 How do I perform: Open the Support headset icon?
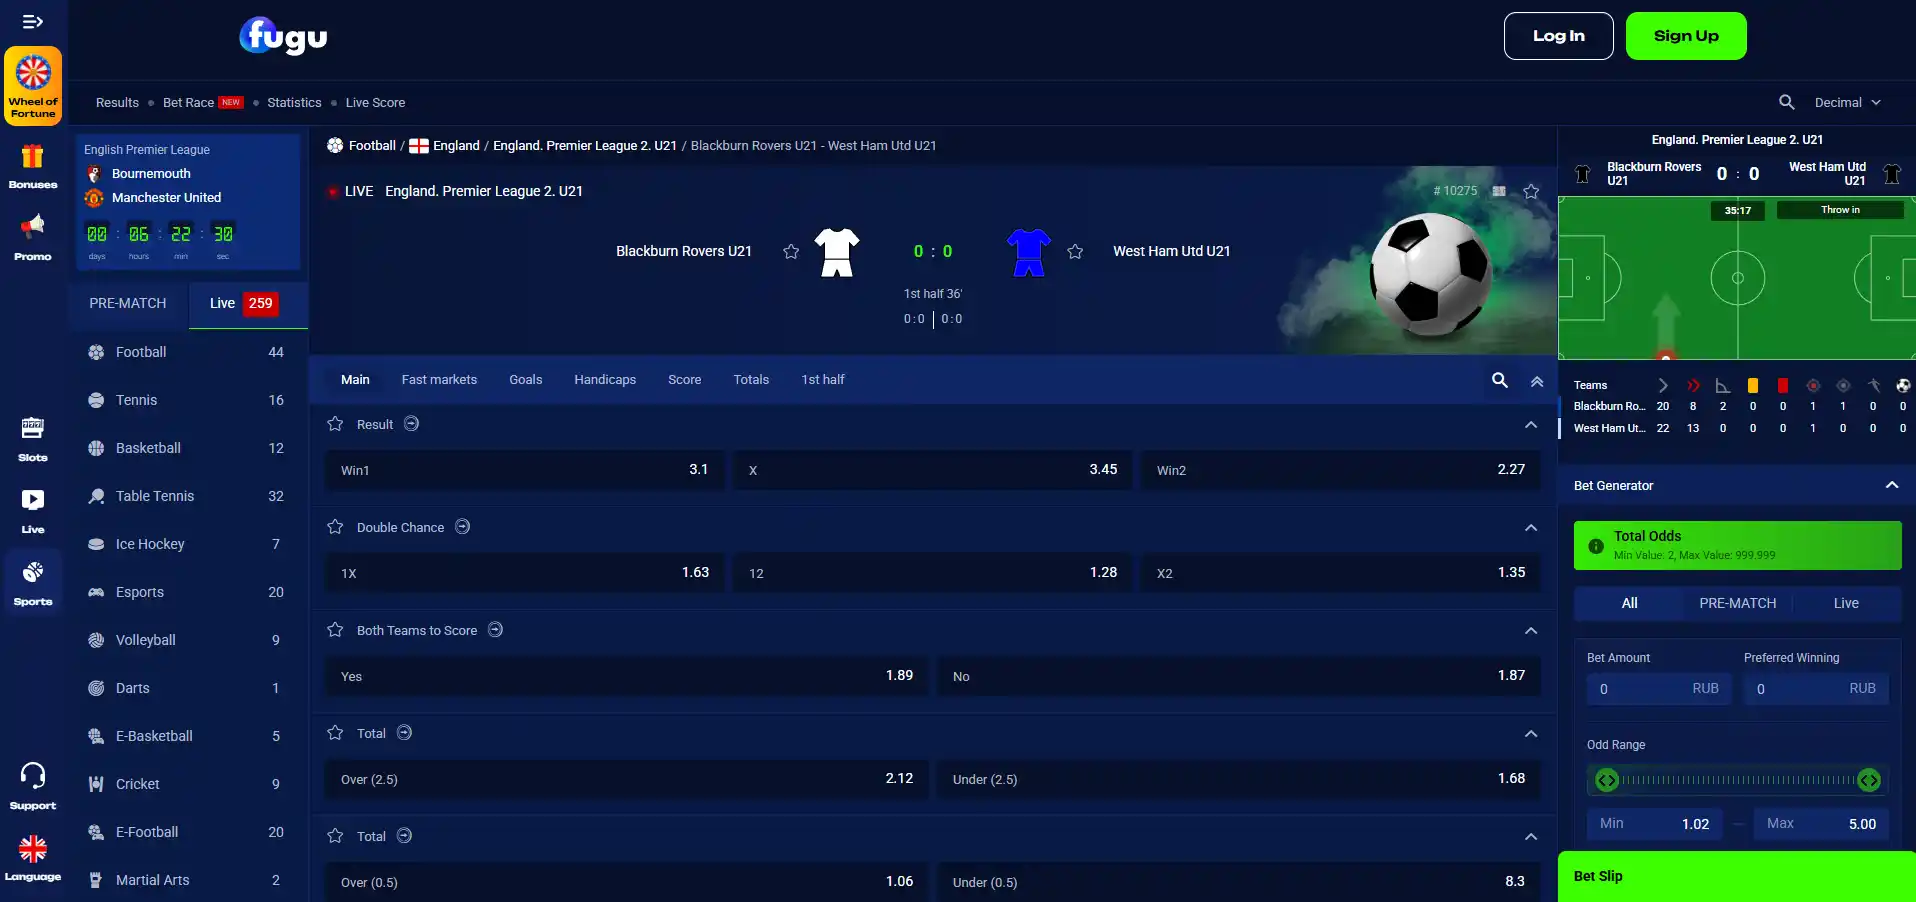click(33, 786)
